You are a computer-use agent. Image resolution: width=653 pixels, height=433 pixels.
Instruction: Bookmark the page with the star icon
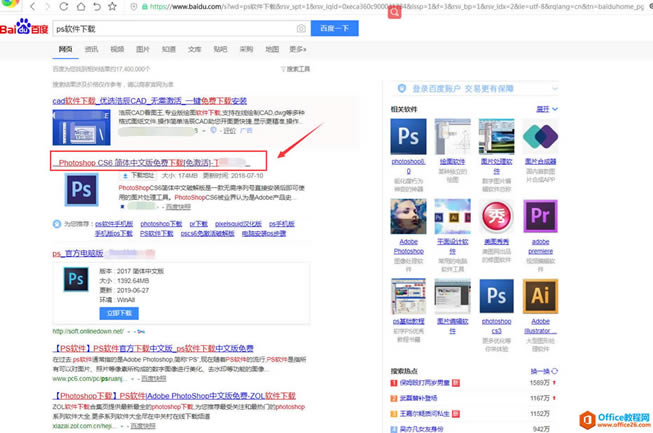click(112, 6)
